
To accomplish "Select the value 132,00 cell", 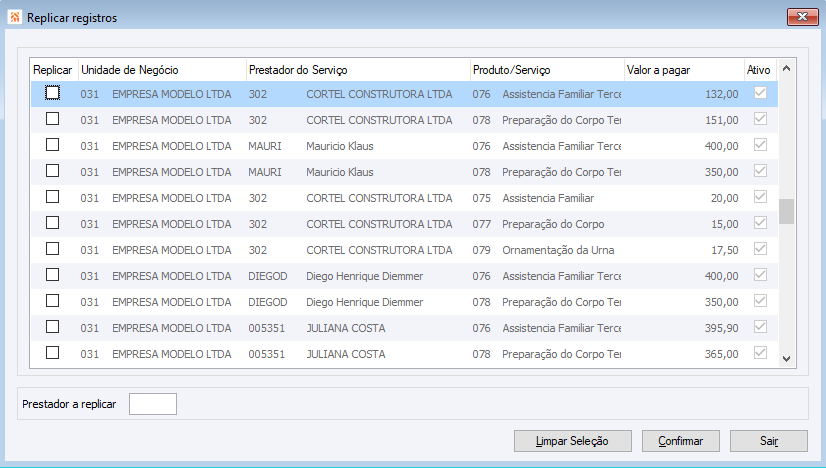I will point(722,94).
